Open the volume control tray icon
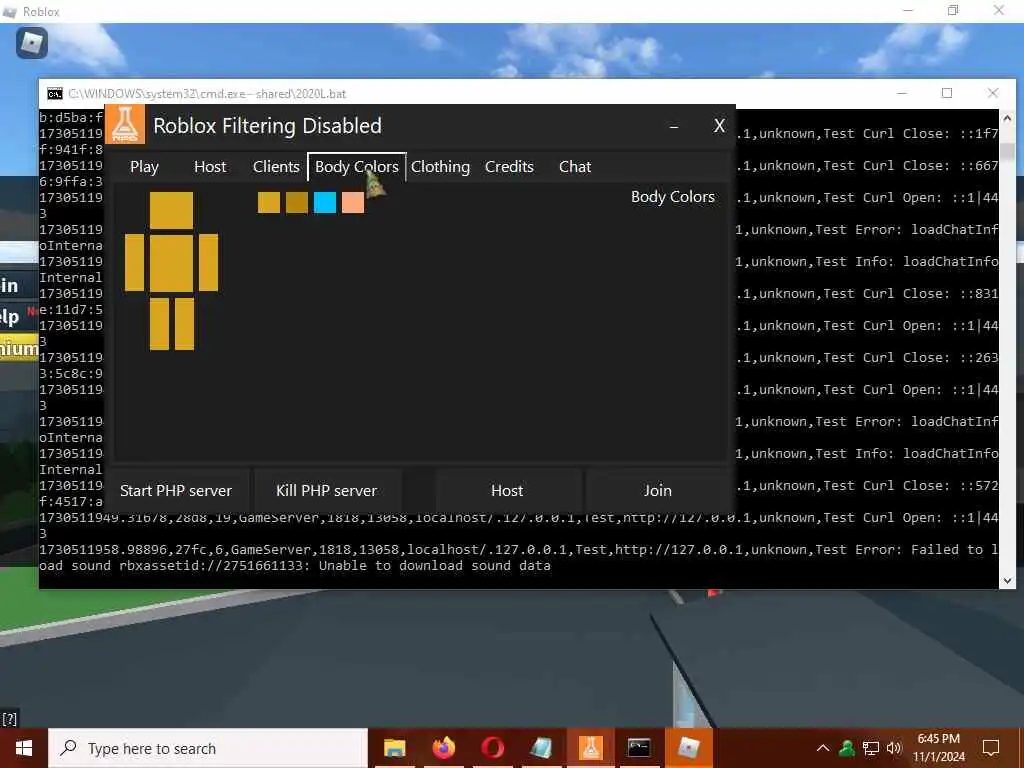Viewport: 1024px width, 768px height. click(x=894, y=748)
